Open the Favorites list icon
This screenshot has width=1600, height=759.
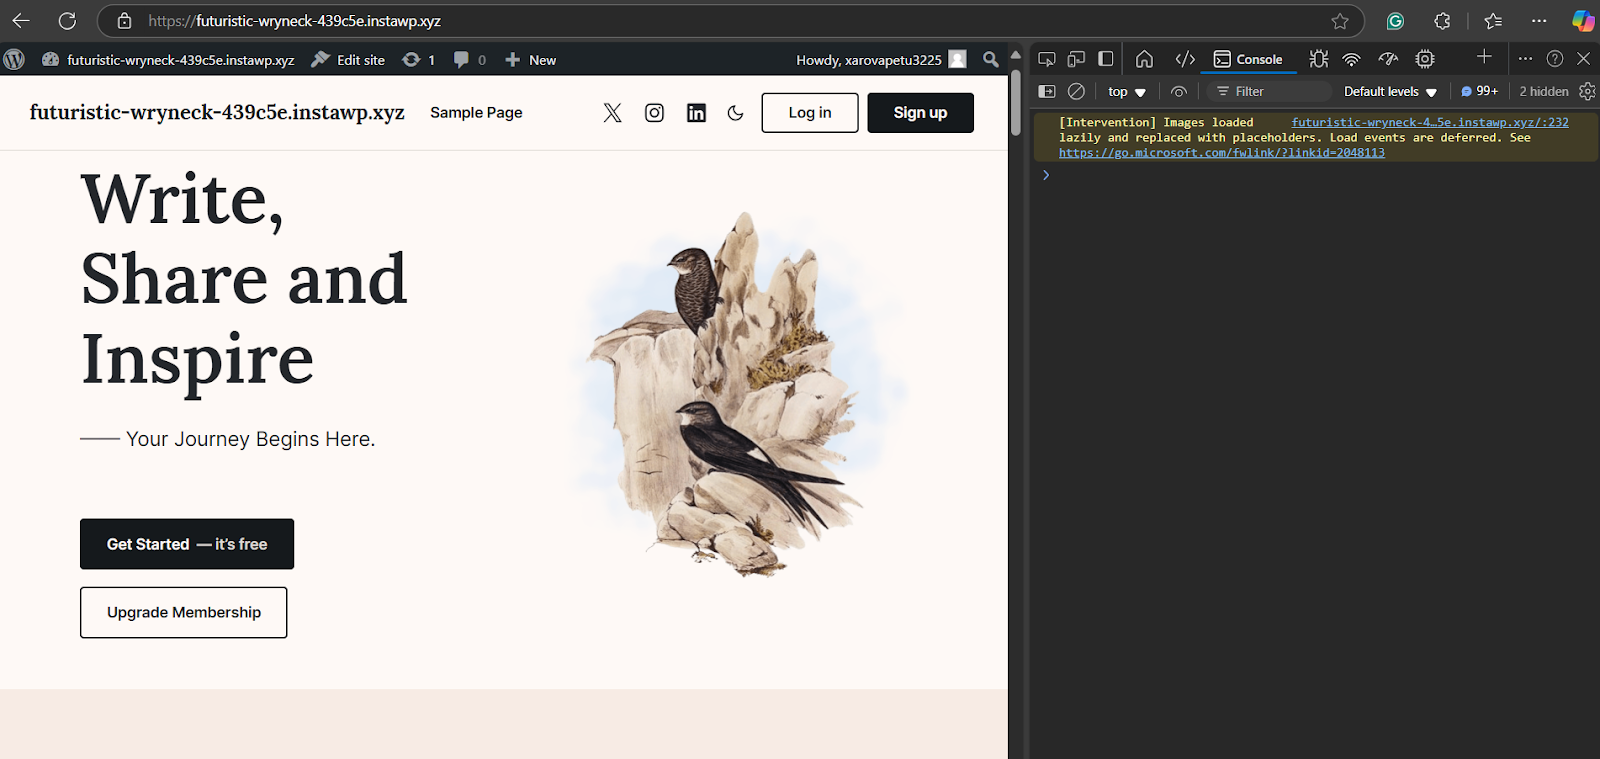pyautogui.click(x=1493, y=21)
